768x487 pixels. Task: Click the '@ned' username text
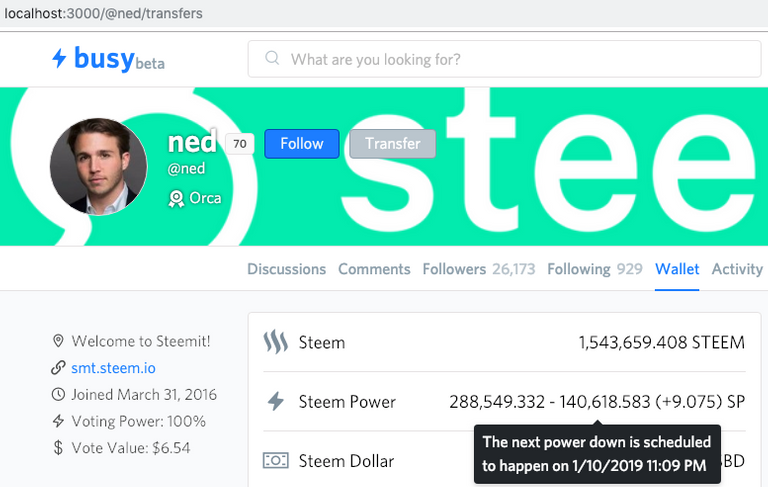[186, 169]
